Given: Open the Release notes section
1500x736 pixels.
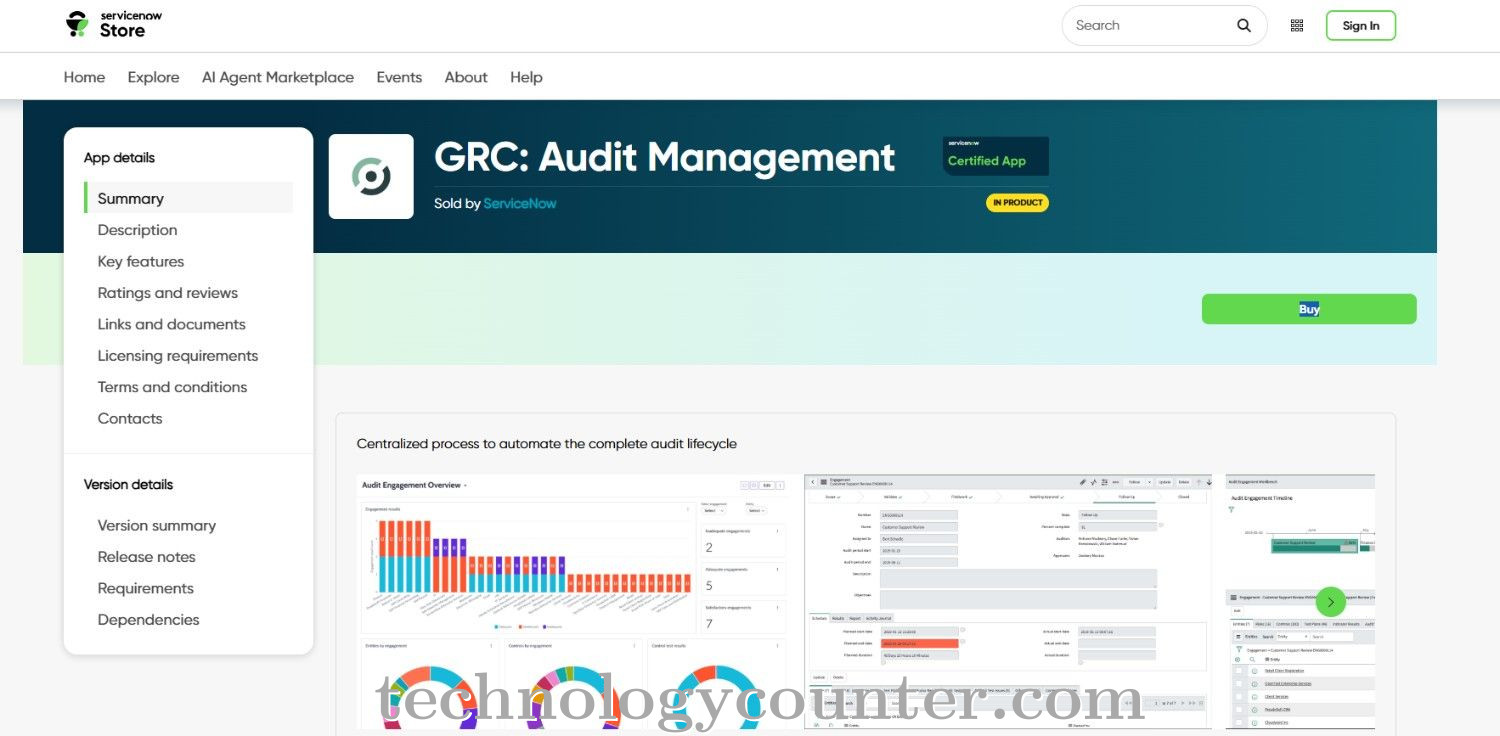Looking at the screenshot, I should point(146,556).
